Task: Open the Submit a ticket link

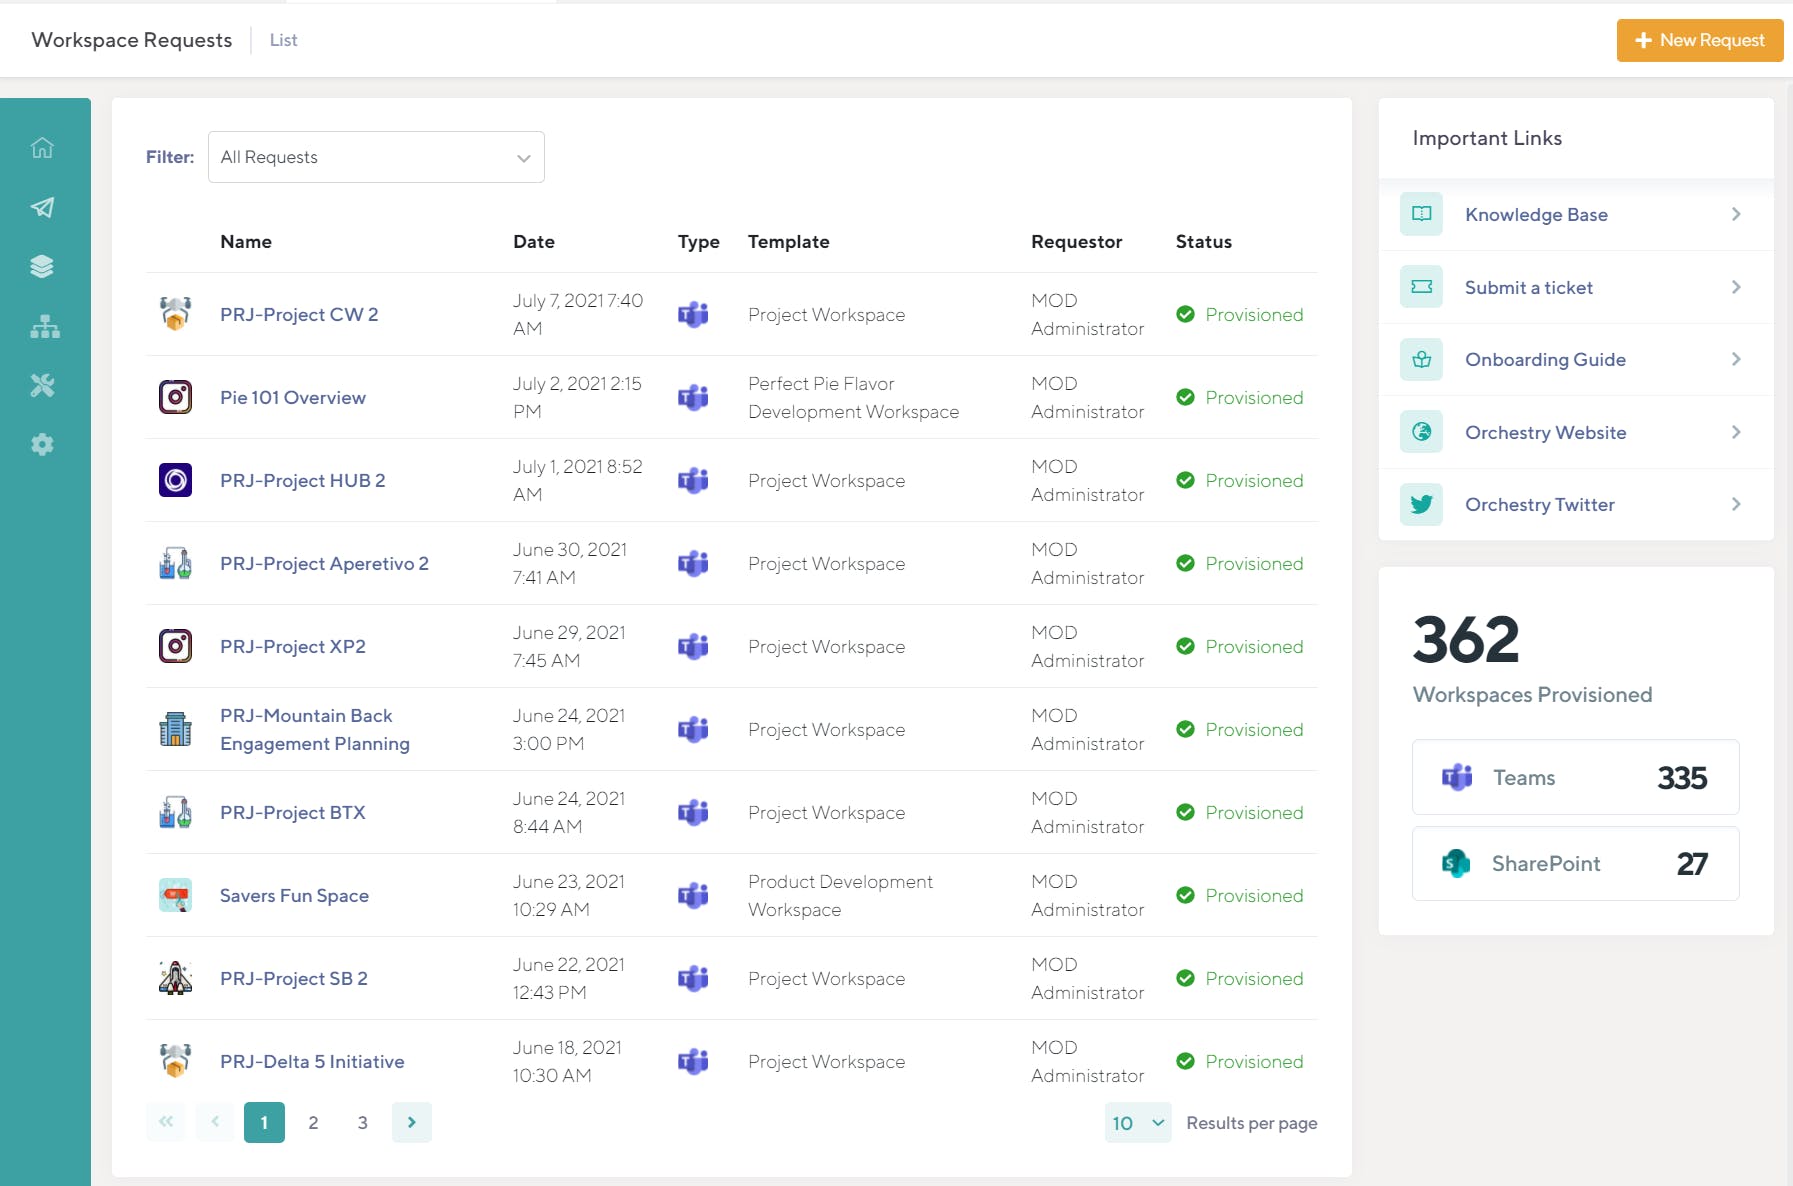Action: 1528,288
